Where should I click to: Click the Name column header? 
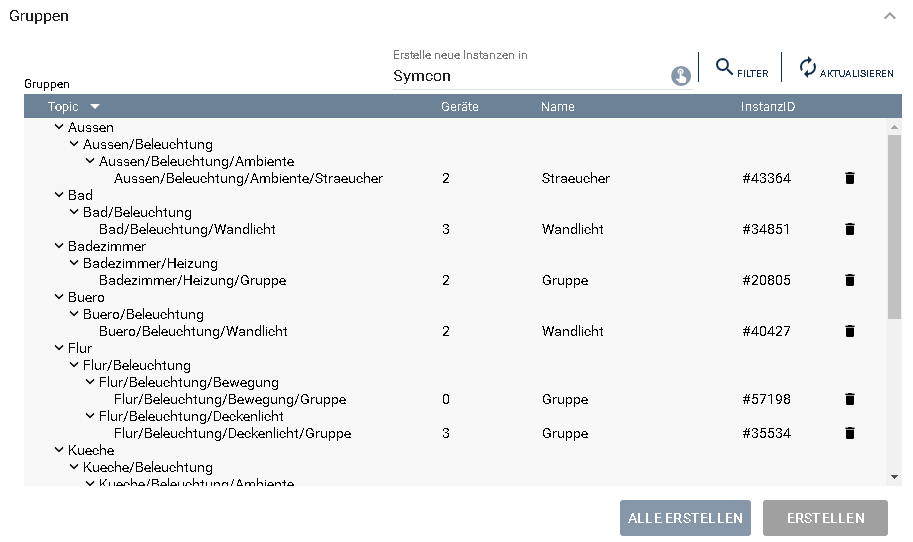(557, 107)
